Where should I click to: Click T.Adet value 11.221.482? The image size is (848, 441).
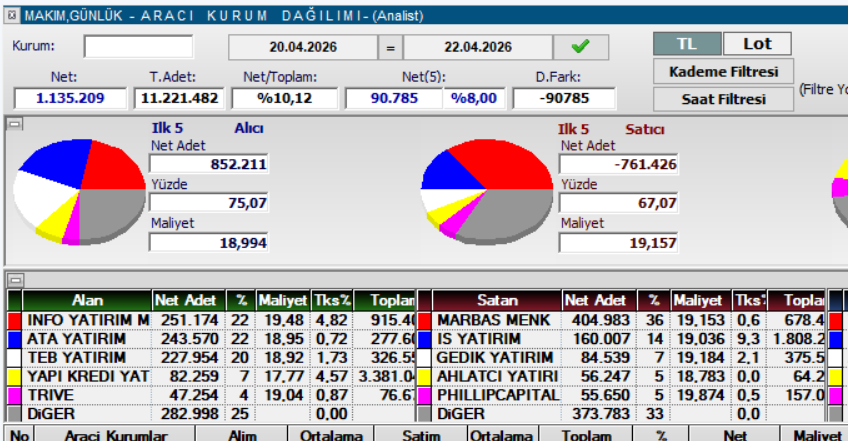click(179, 98)
